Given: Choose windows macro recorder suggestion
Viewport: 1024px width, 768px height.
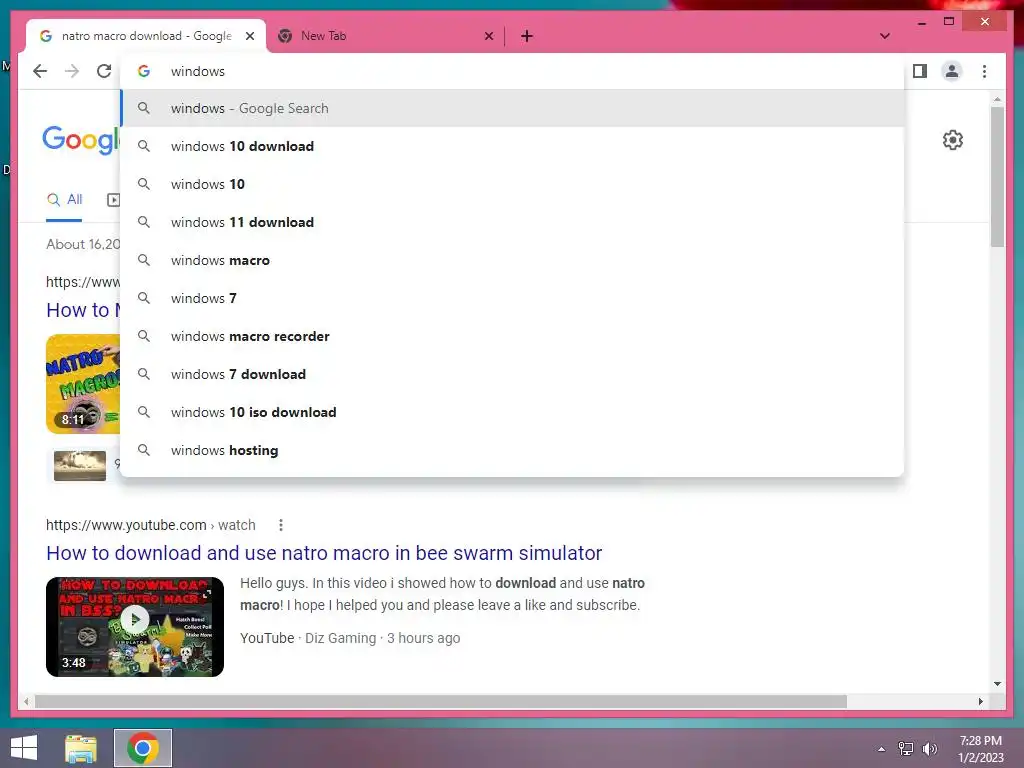Looking at the screenshot, I should pyautogui.click(x=513, y=336).
